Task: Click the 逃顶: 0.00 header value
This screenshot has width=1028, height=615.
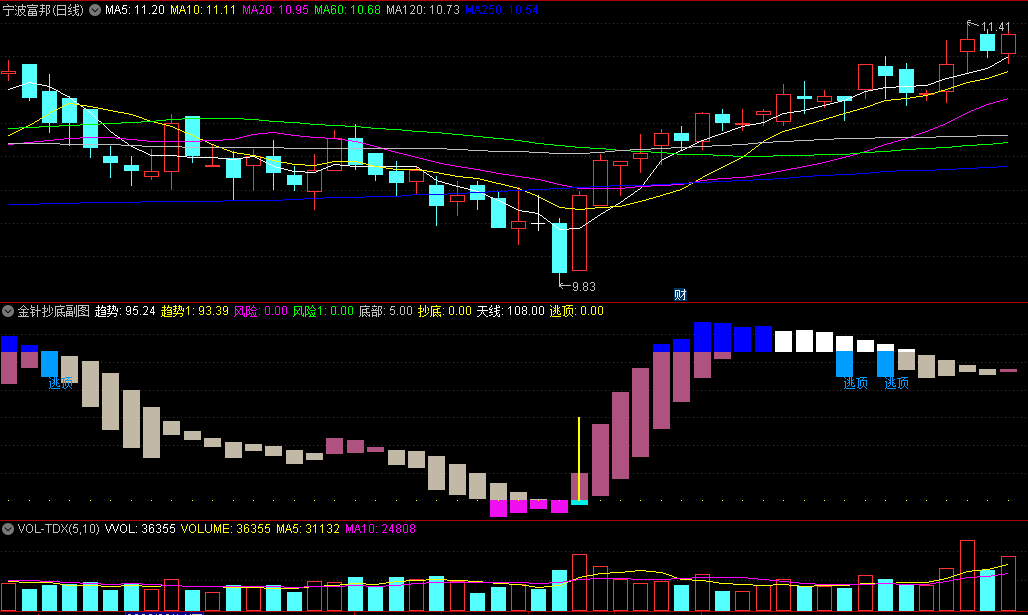Action: click(x=576, y=311)
